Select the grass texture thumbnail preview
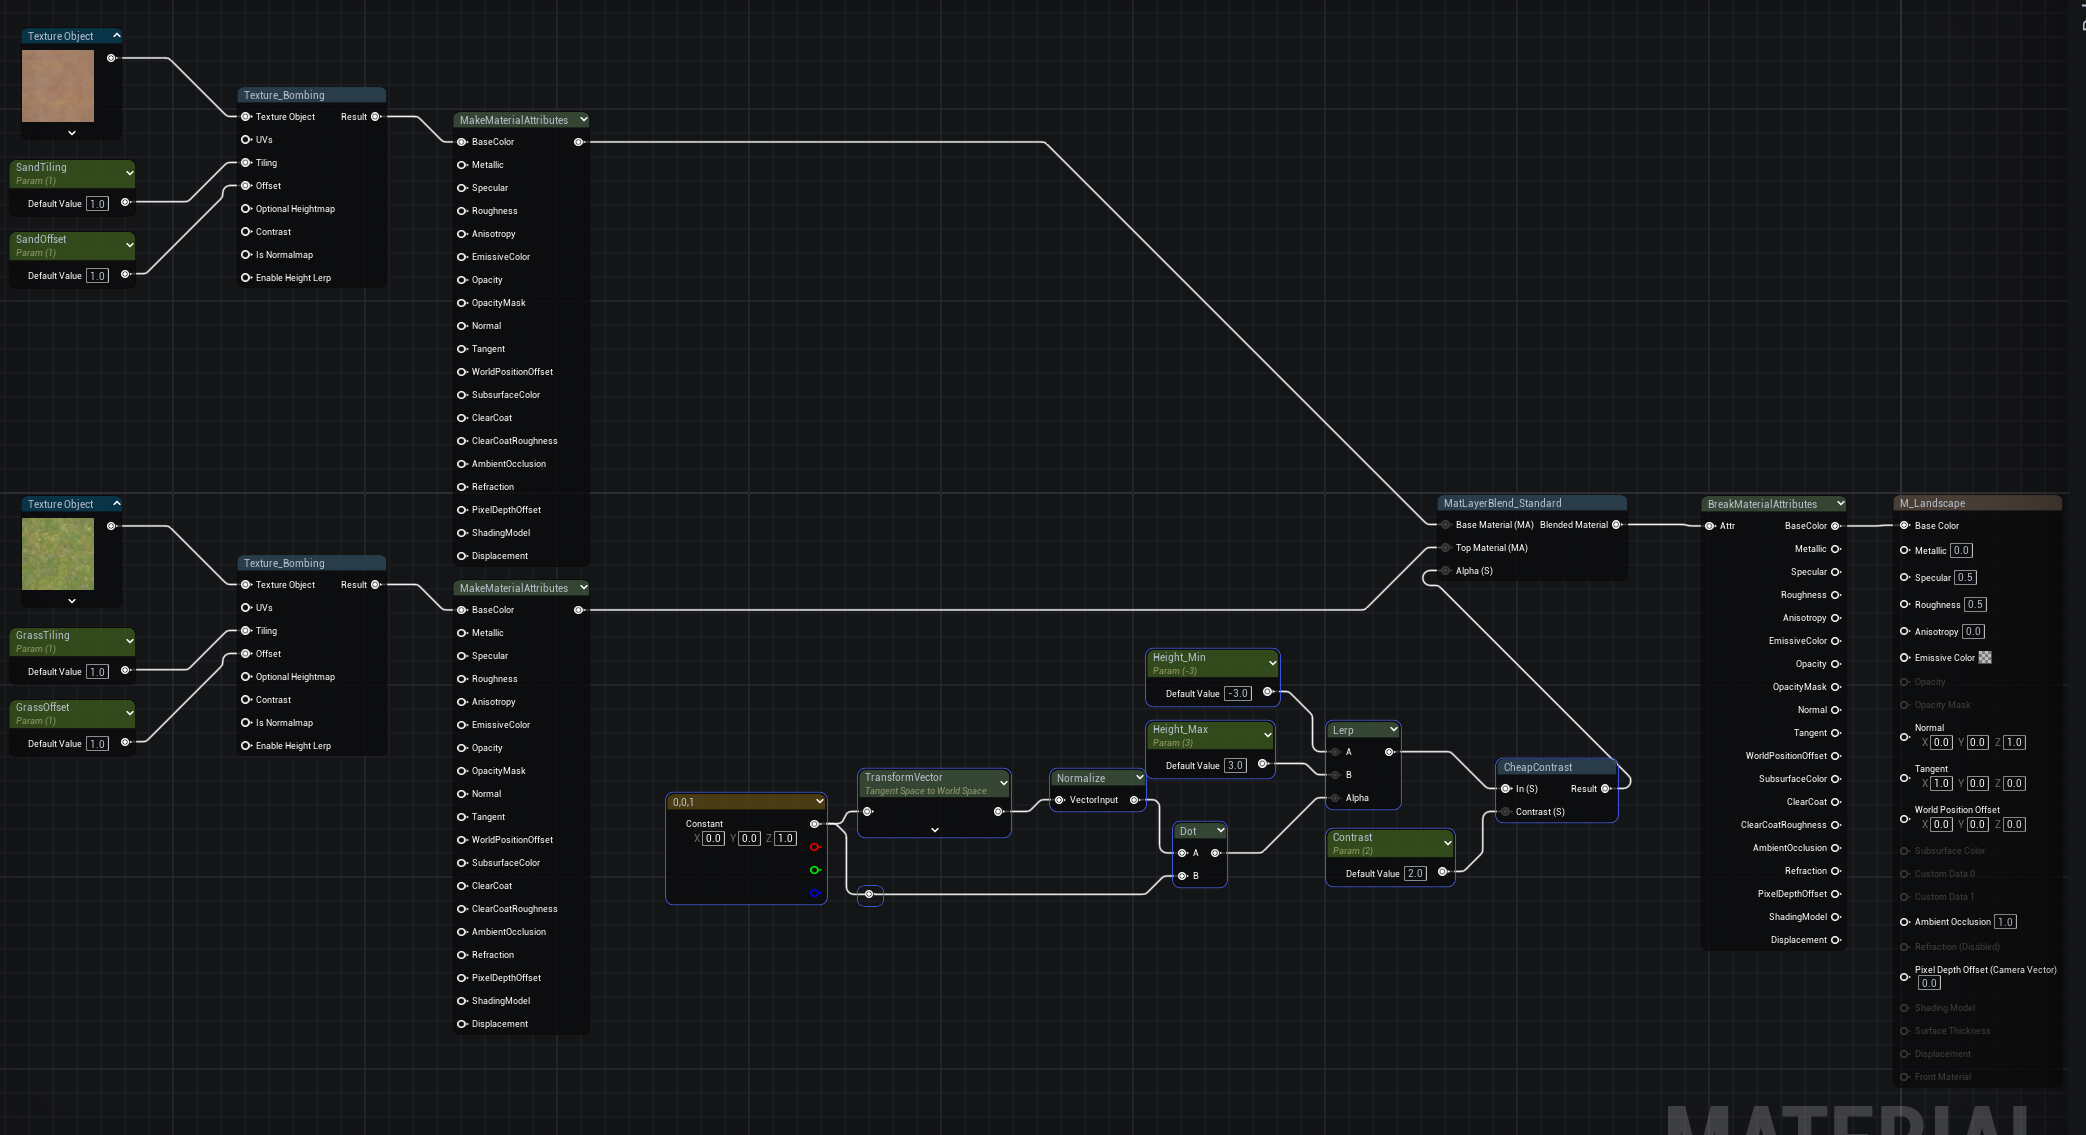The width and height of the screenshot is (2086, 1135). pos(58,555)
